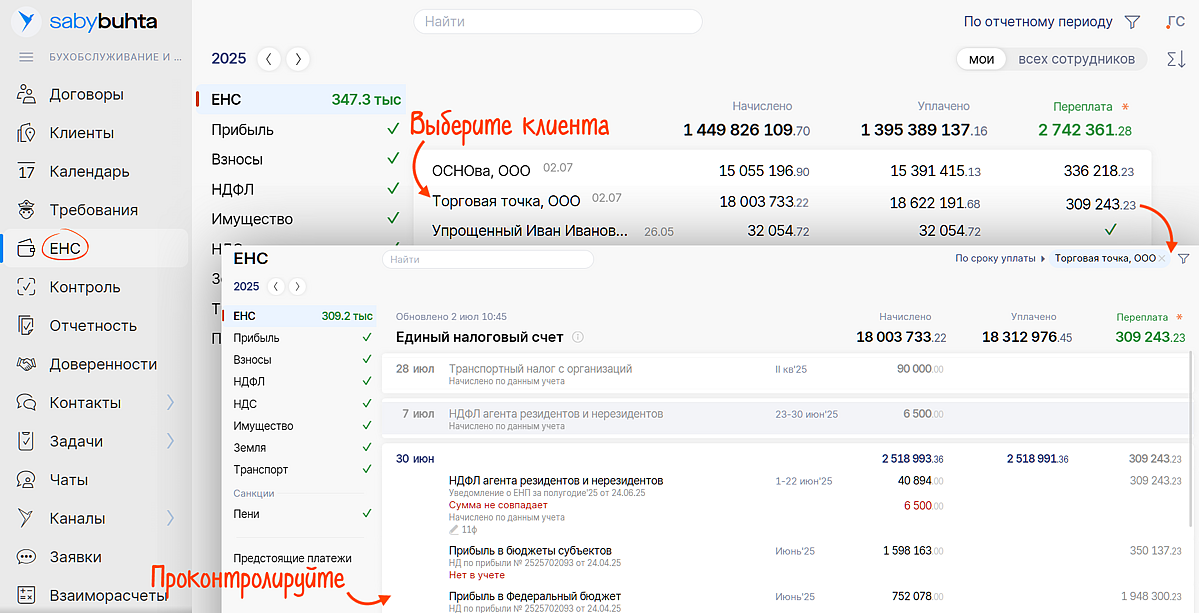Click the Контроль sidebar icon
Image resolution: width=1199 pixels, height=613 pixels.
28,287
